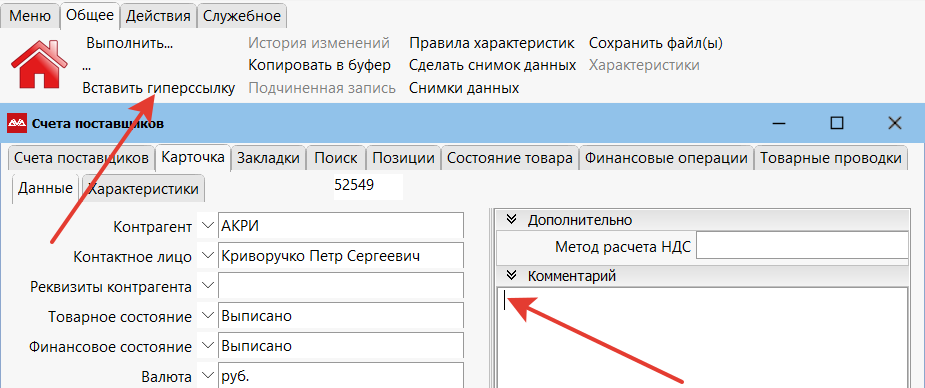The height and width of the screenshot is (388, 925).
Task: Click inside the Комментарий text area
Action: [702, 337]
